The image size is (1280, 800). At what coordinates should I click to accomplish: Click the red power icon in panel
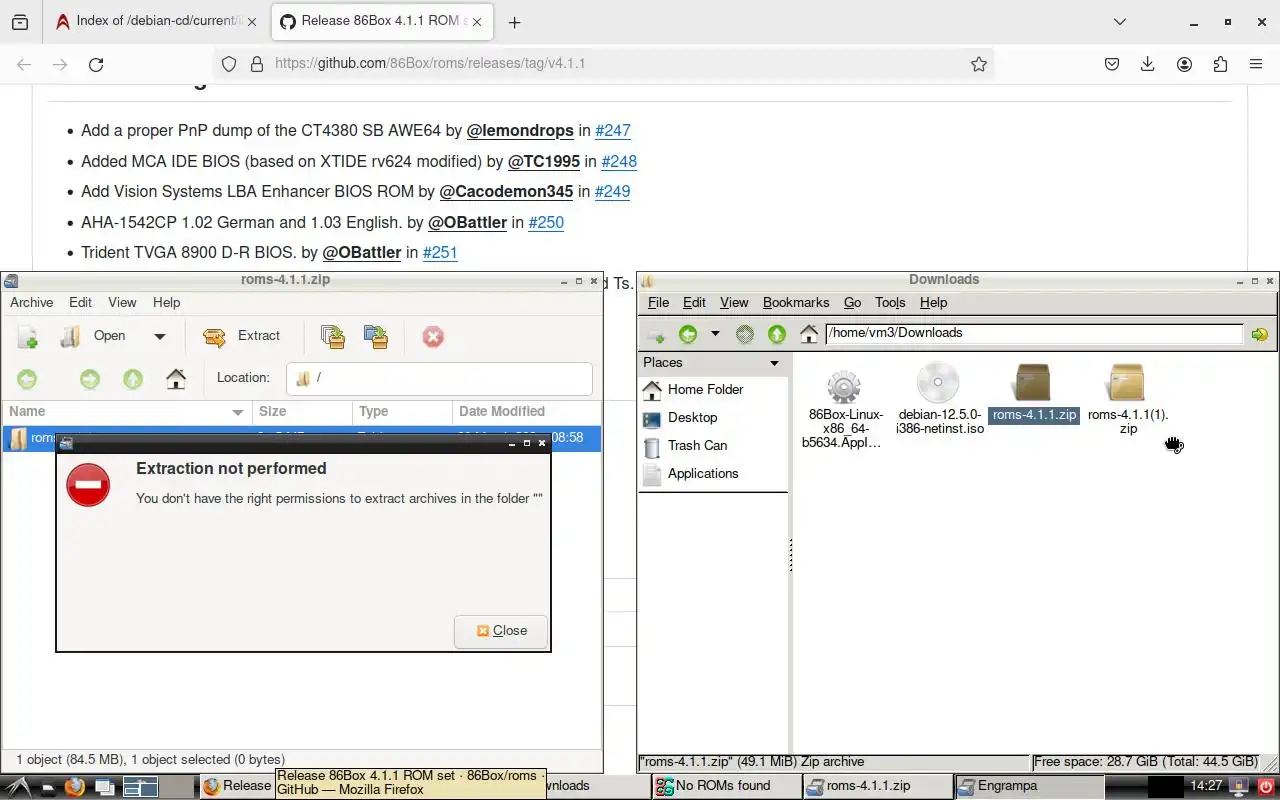click(x=1266, y=787)
